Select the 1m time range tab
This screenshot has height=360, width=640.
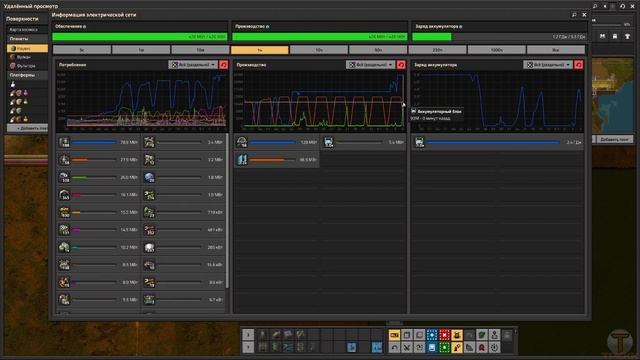click(x=141, y=50)
